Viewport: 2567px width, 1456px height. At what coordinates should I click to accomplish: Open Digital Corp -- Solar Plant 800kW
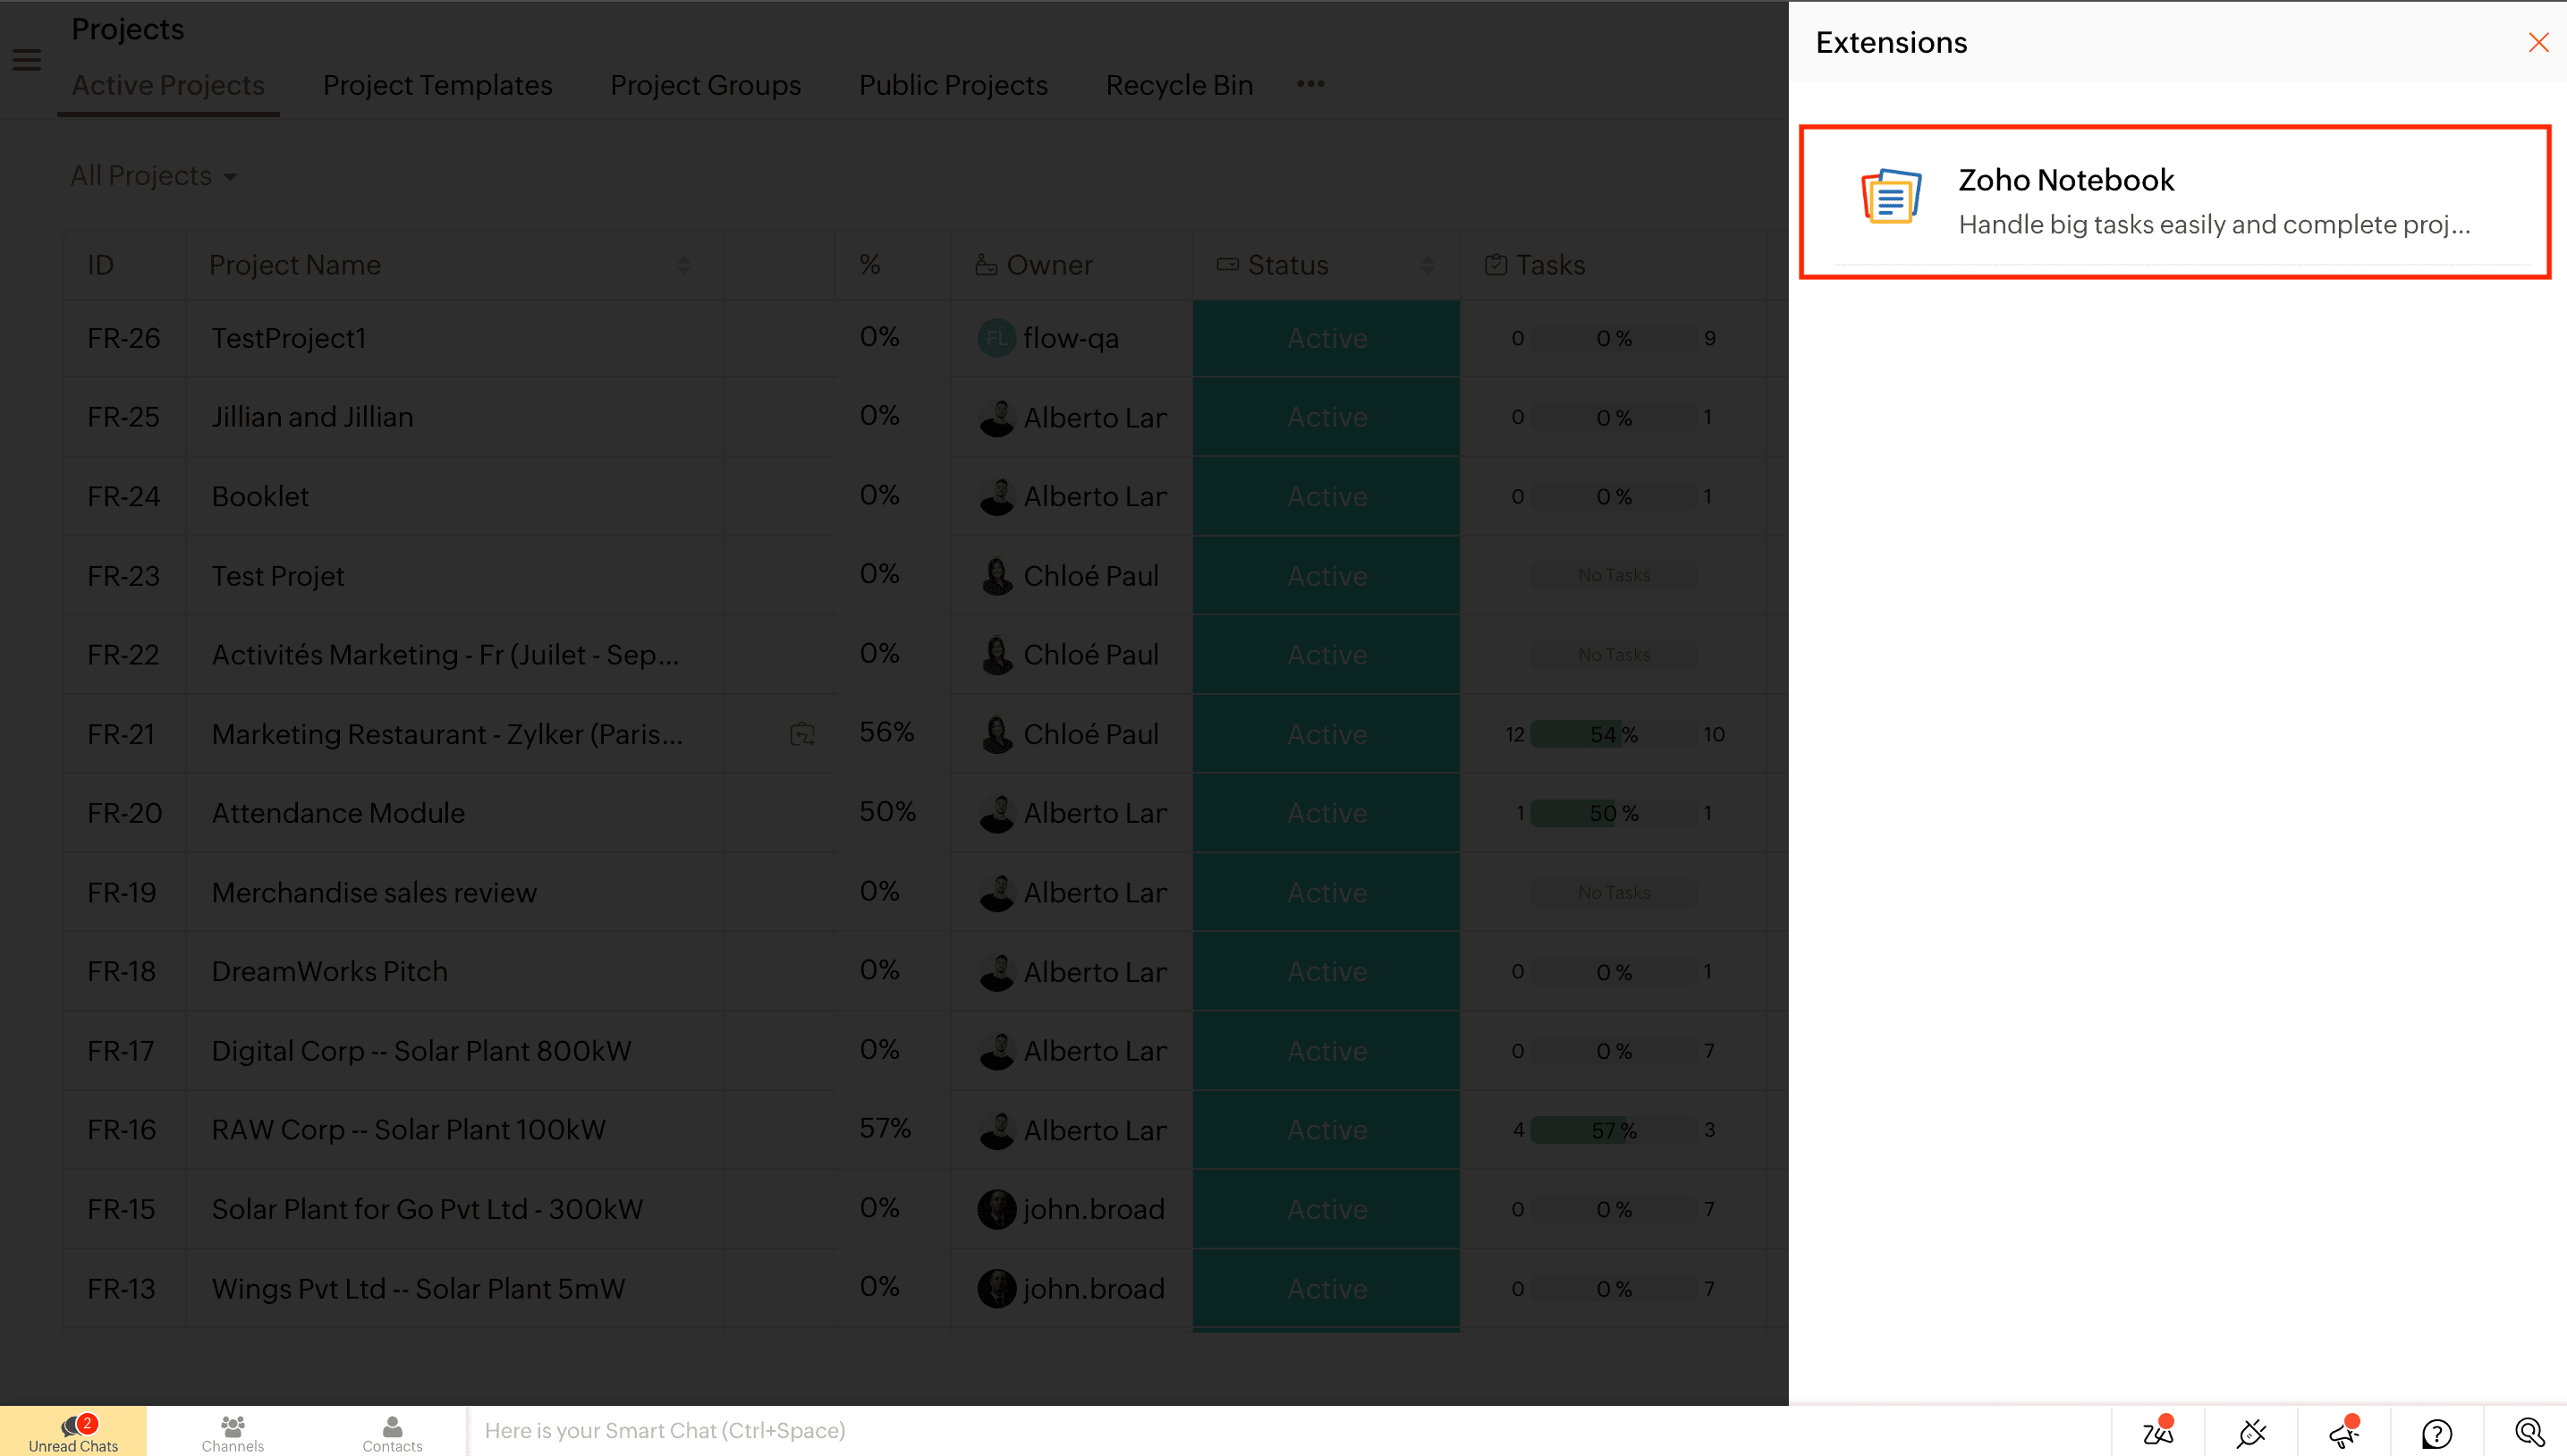pyautogui.click(x=421, y=1051)
